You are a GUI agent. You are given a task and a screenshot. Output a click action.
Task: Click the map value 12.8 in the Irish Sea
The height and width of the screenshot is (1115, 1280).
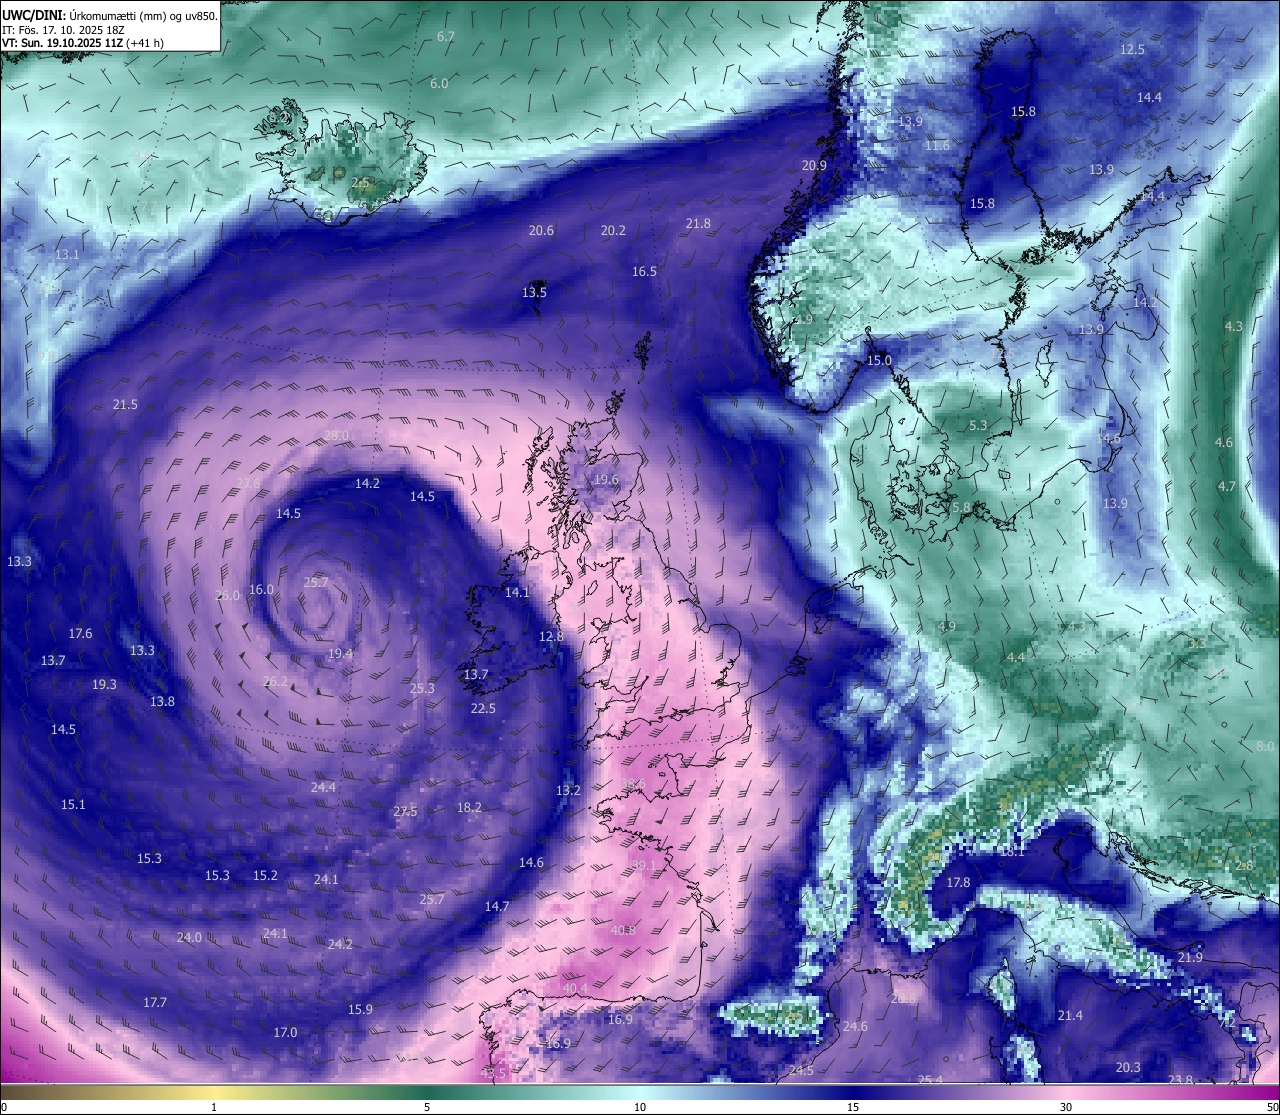551,636
